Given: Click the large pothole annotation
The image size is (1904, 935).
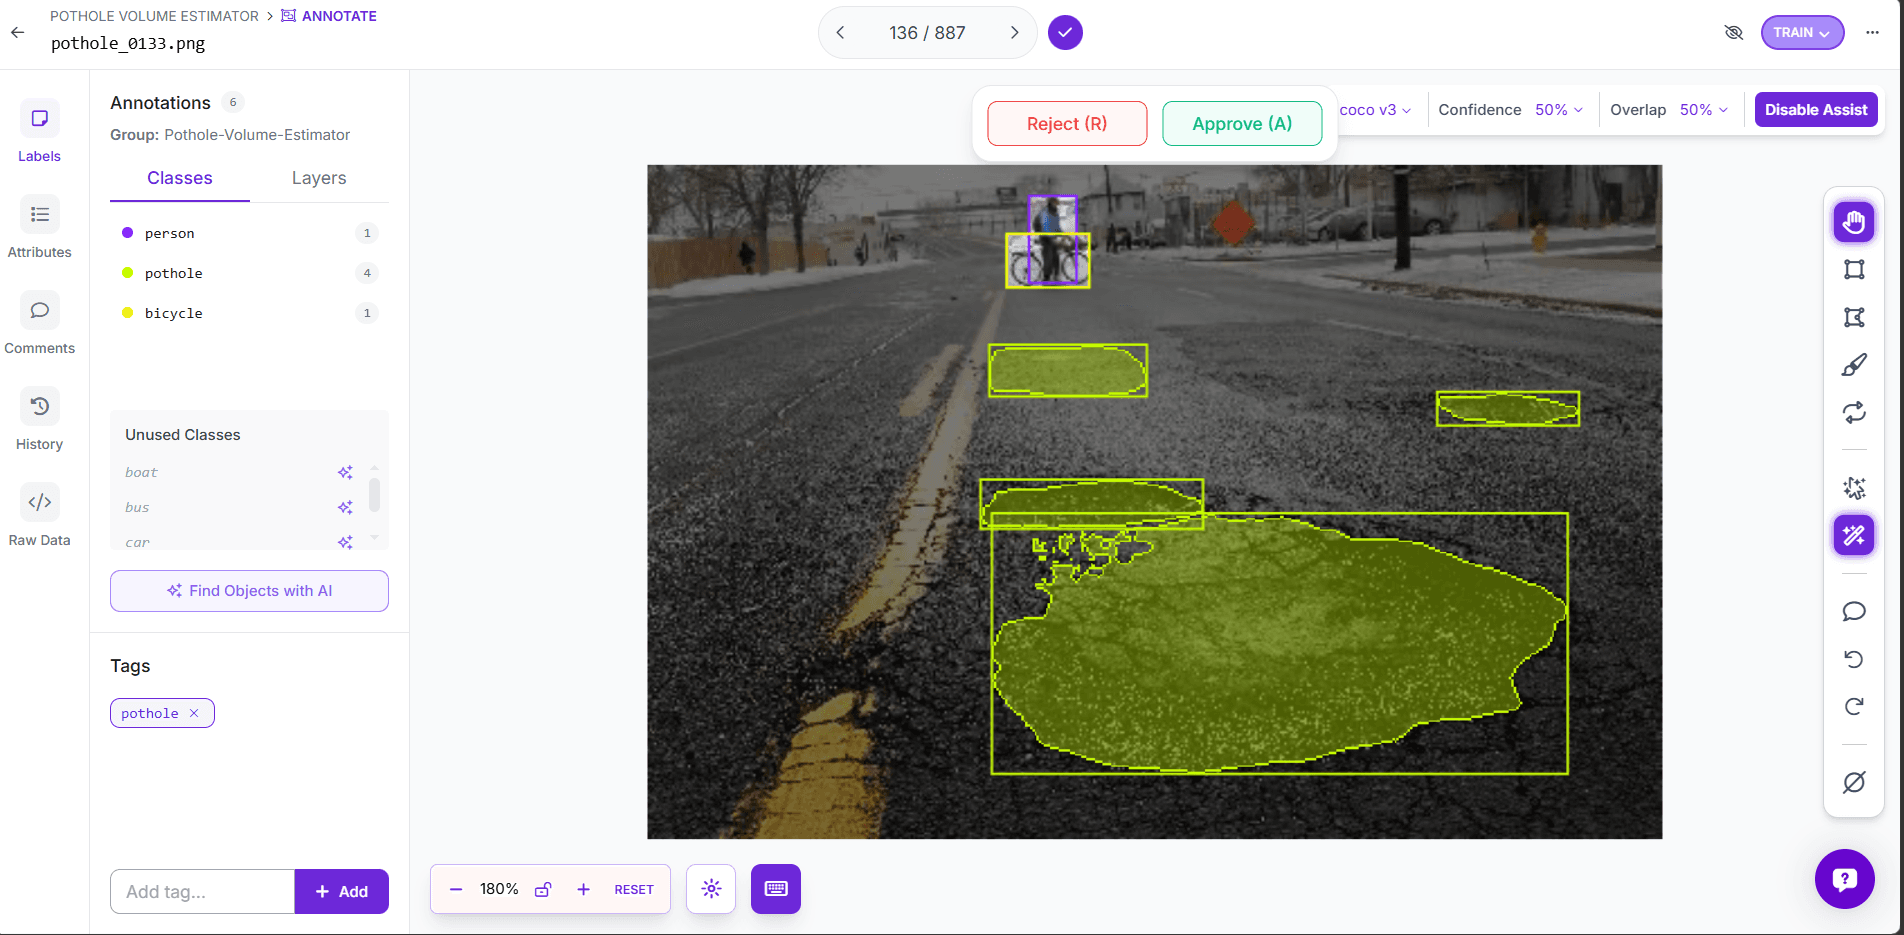Looking at the screenshot, I should coord(1279,643).
